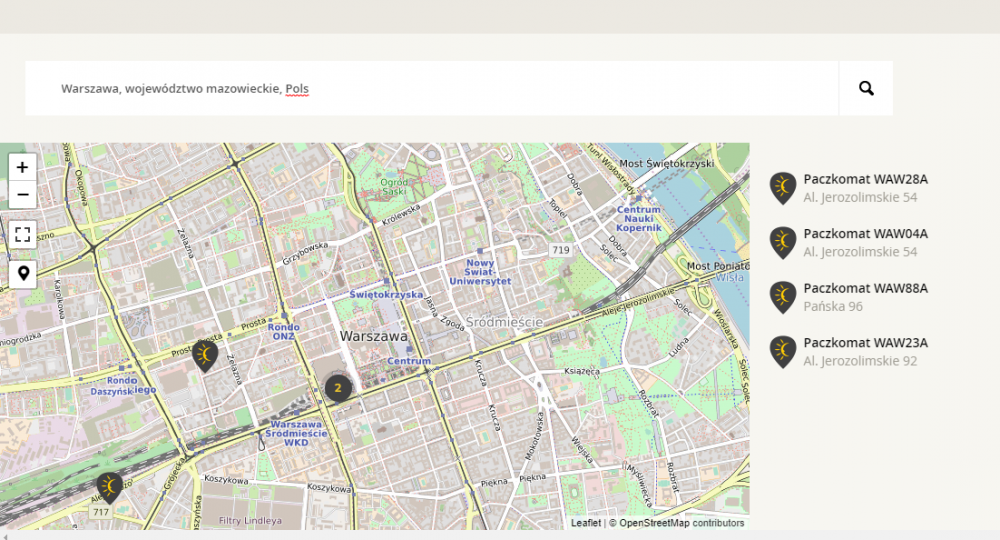Click the search magnifier button
The width and height of the screenshot is (1000, 540).
coord(866,89)
